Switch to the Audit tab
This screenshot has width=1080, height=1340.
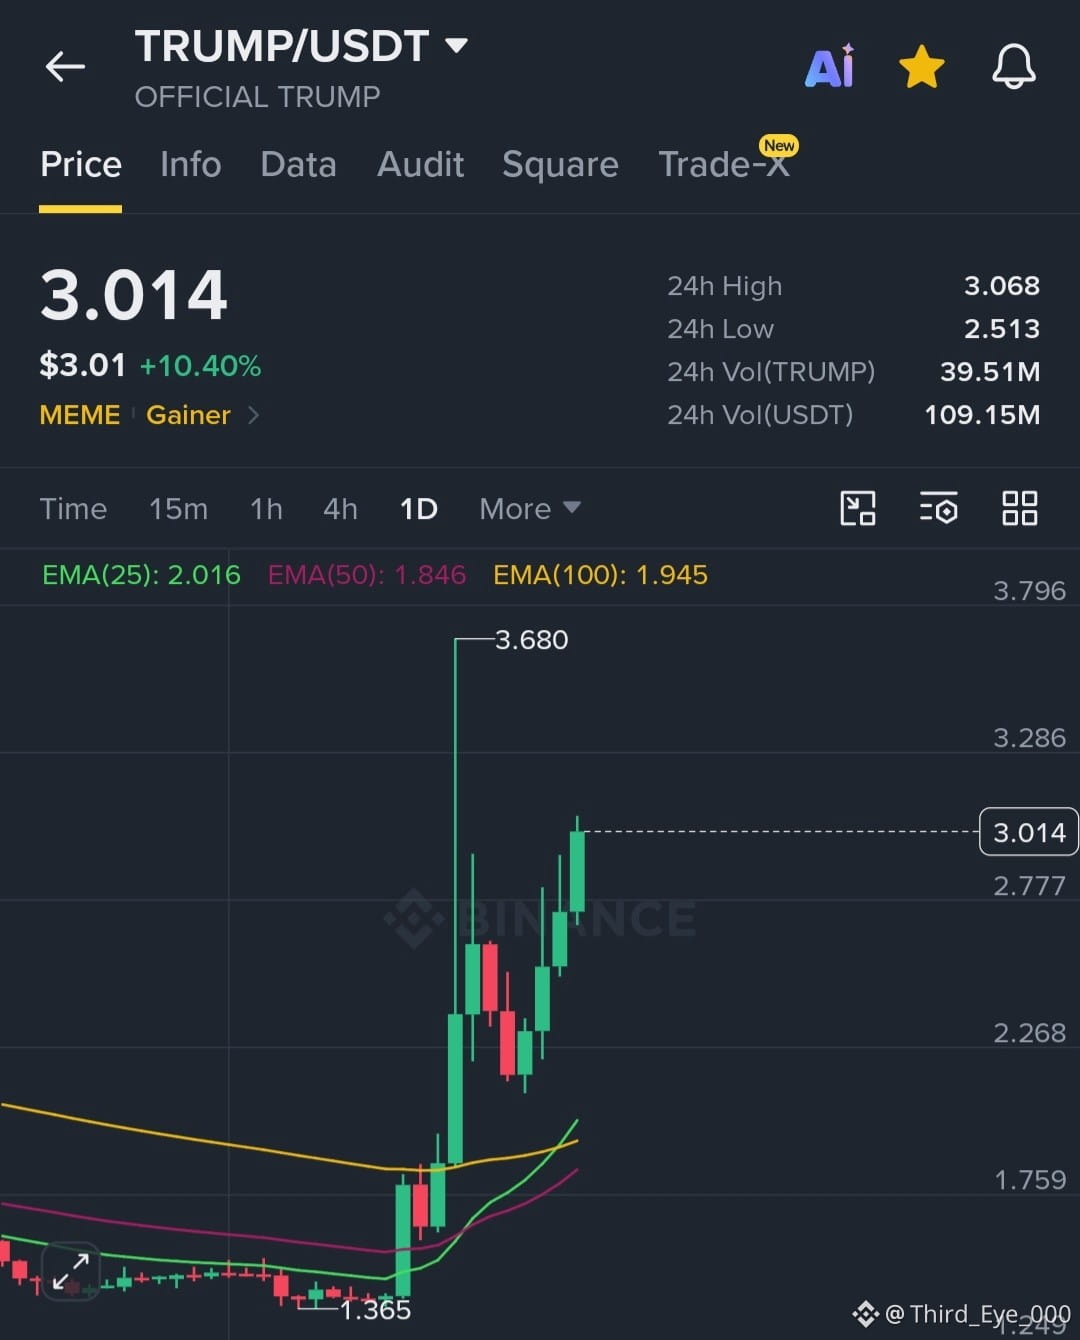[x=420, y=164]
